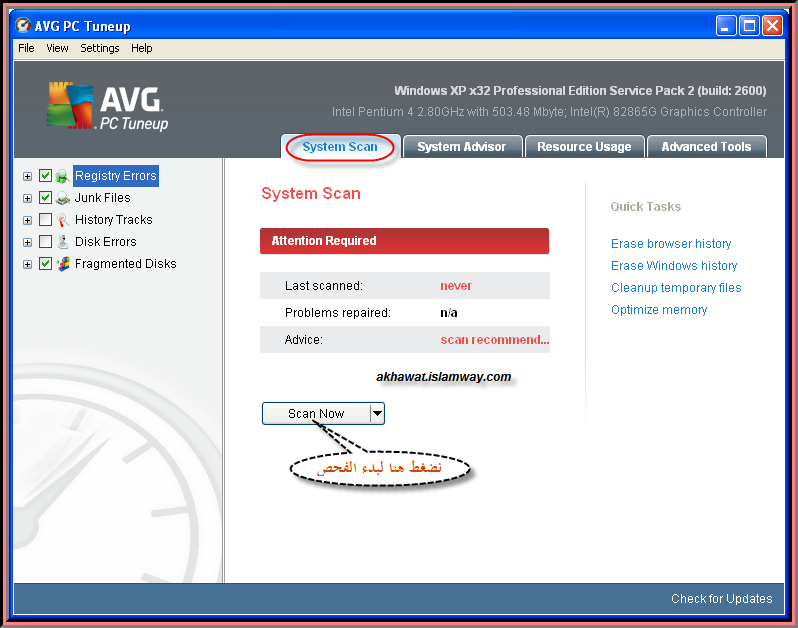Click the 'Problems repaired:' label
798x628 pixels.
[x=337, y=312]
